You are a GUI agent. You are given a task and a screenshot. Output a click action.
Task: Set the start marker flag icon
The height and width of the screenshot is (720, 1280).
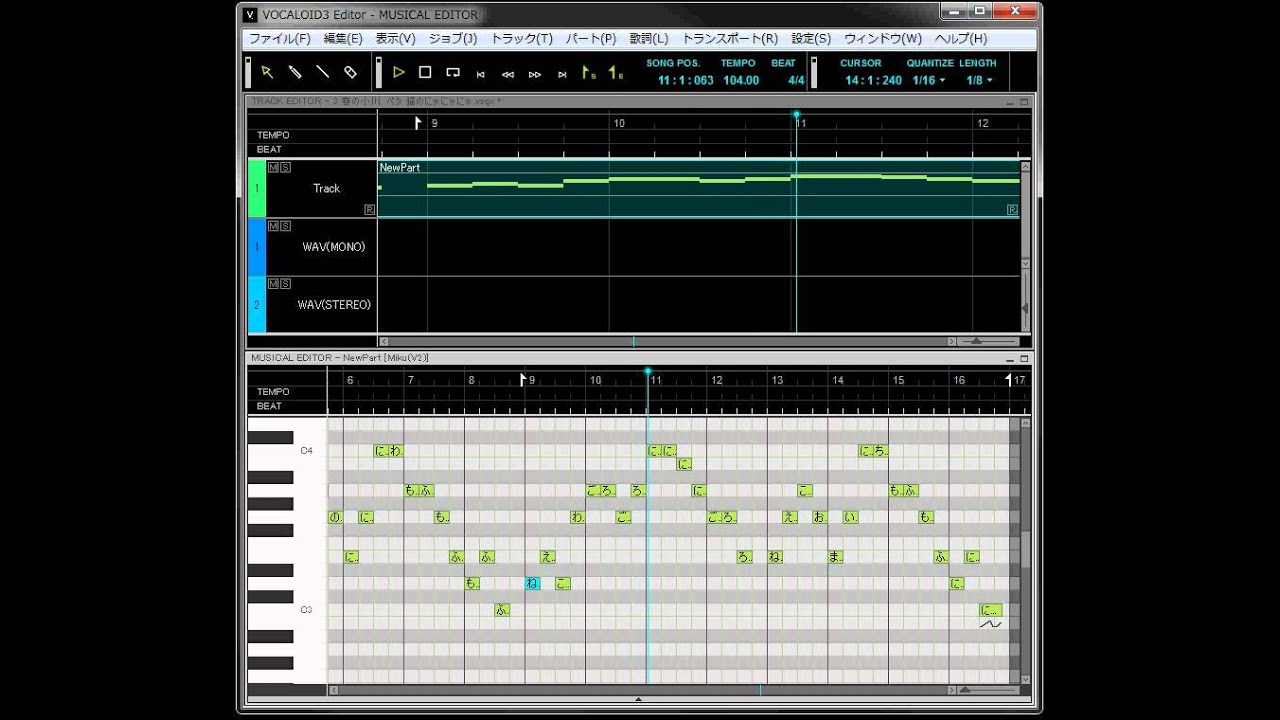589,72
